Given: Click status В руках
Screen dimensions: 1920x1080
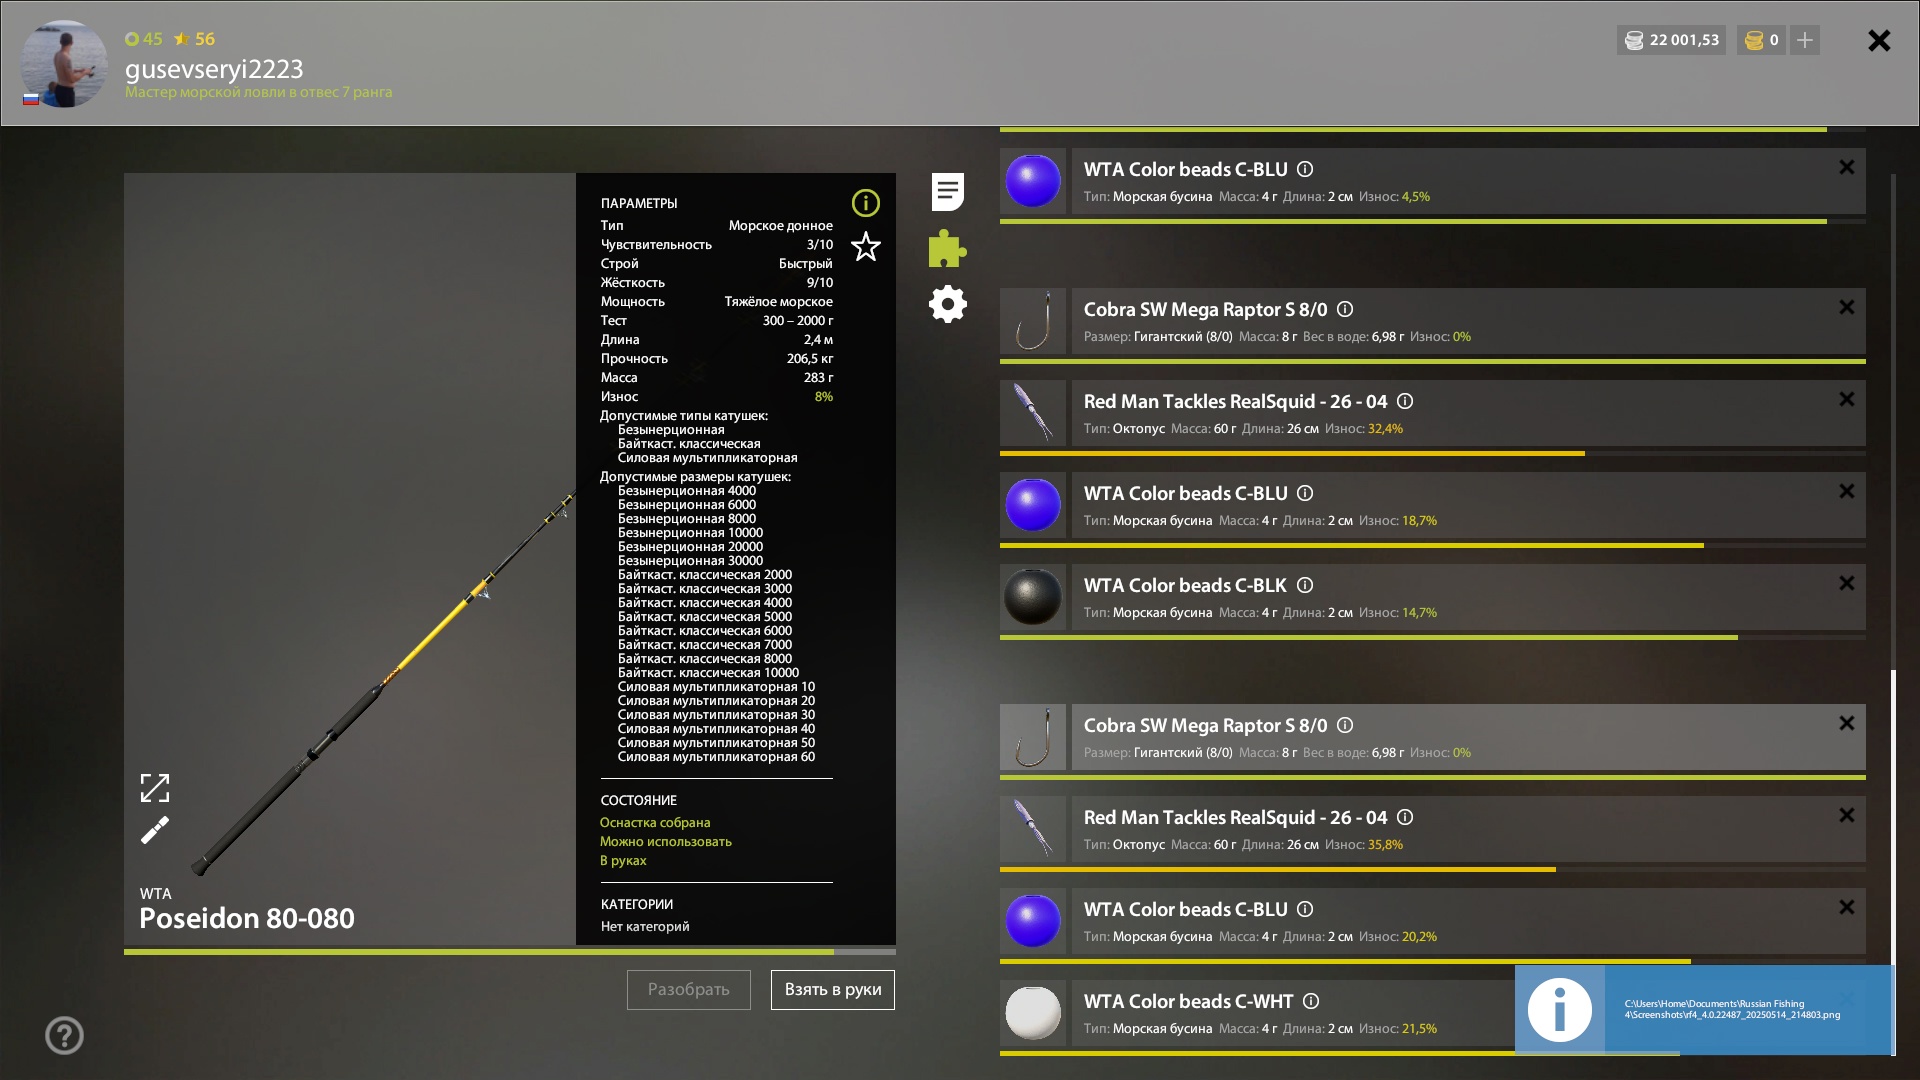Looking at the screenshot, I should coord(623,860).
